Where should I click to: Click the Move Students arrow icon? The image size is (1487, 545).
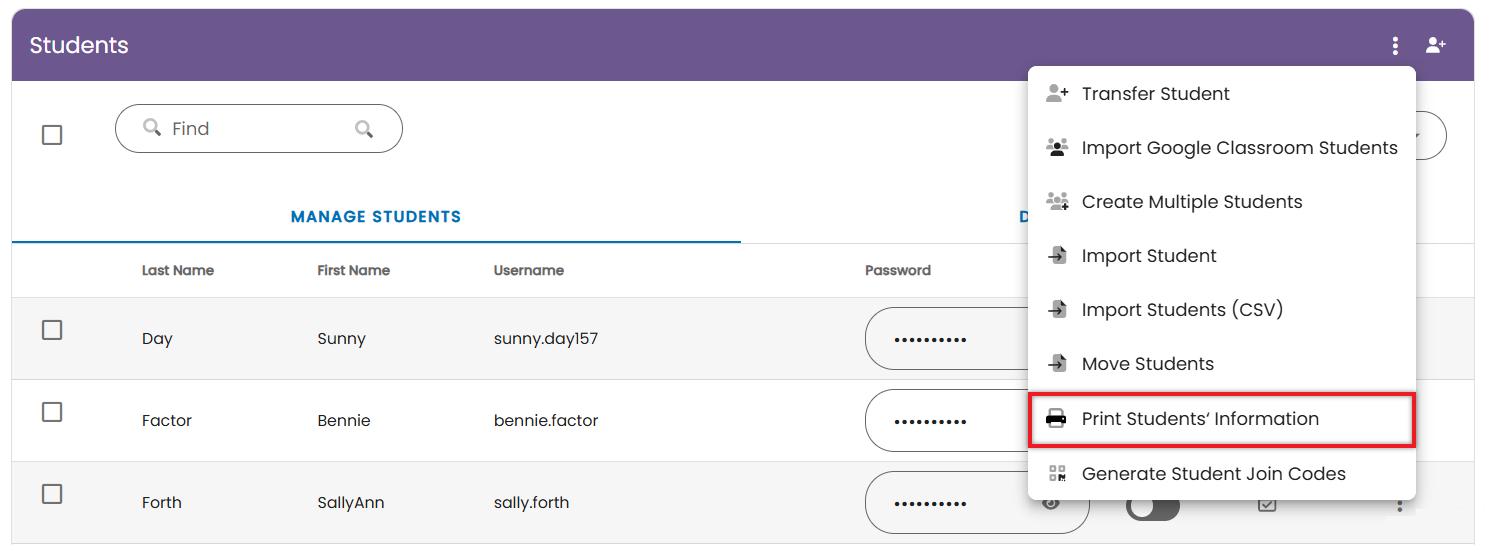pyautogui.click(x=1057, y=364)
